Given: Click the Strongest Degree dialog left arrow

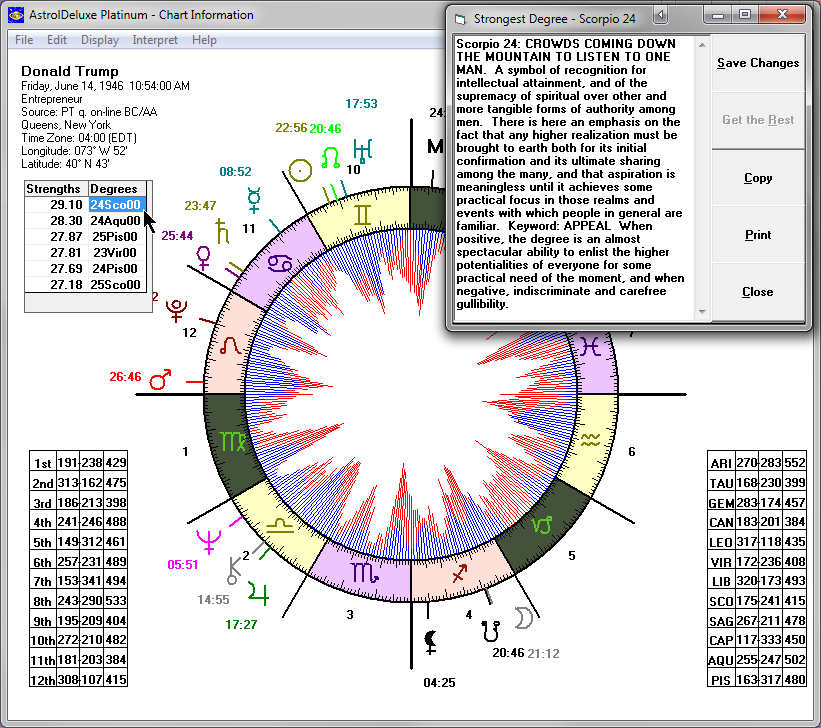Looking at the screenshot, I should point(659,15).
